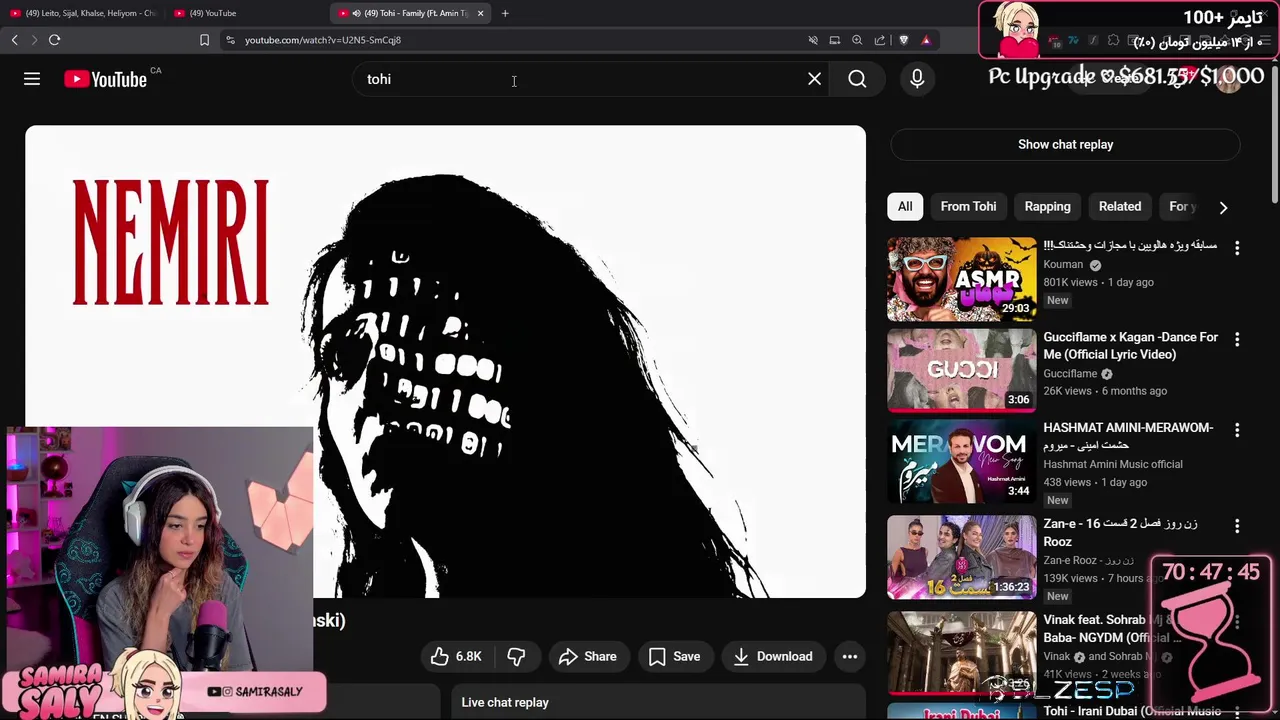The width and height of the screenshot is (1280, 720).
Task: Close the Tohi - Family tab
Action: click(x=481, y=13)
